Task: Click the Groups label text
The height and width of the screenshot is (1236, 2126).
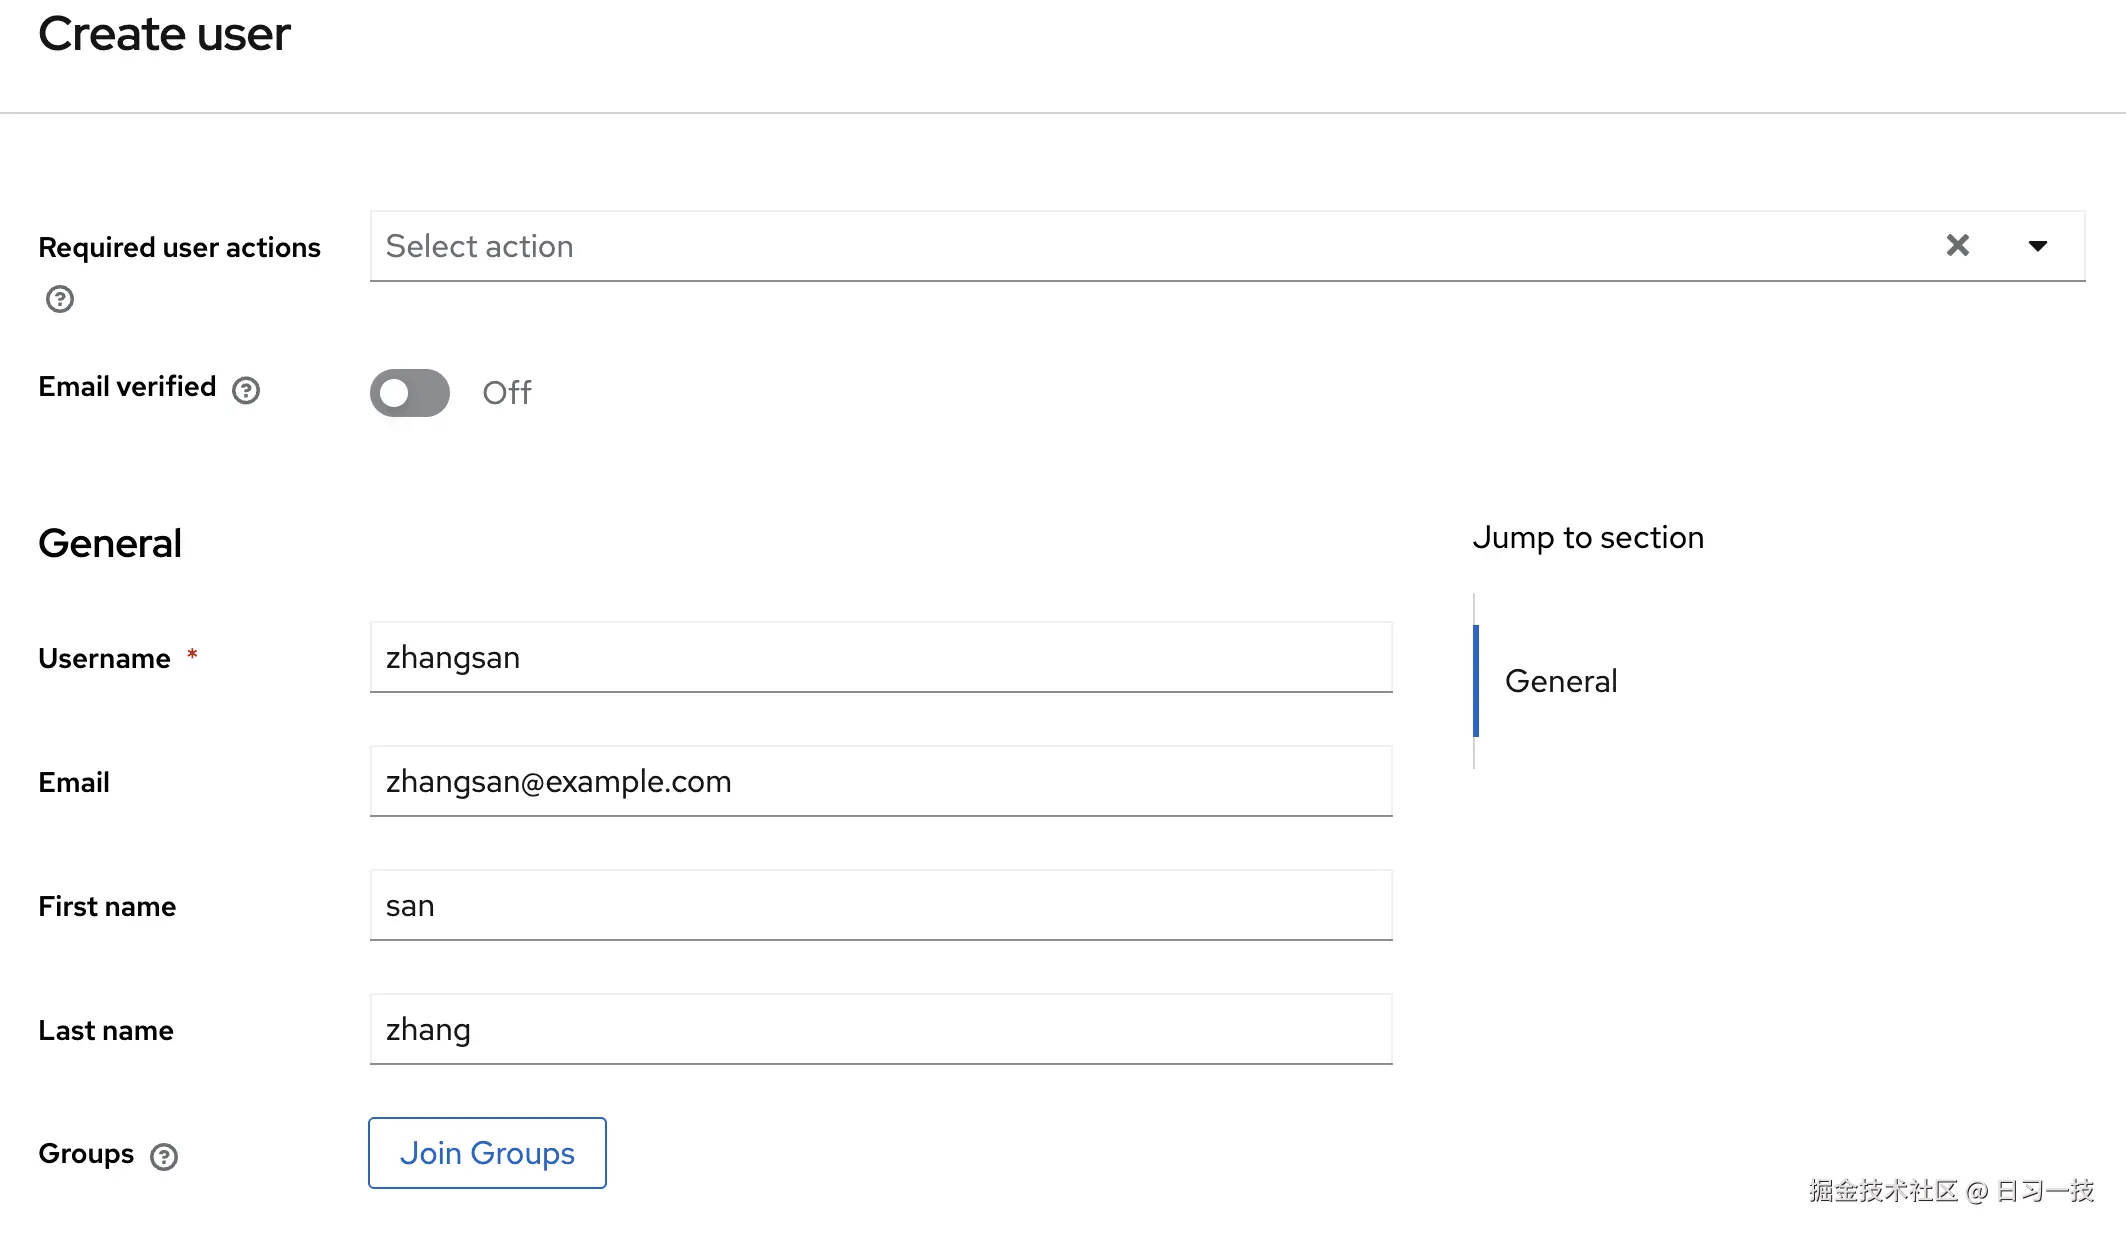Action: (86, 1154)
